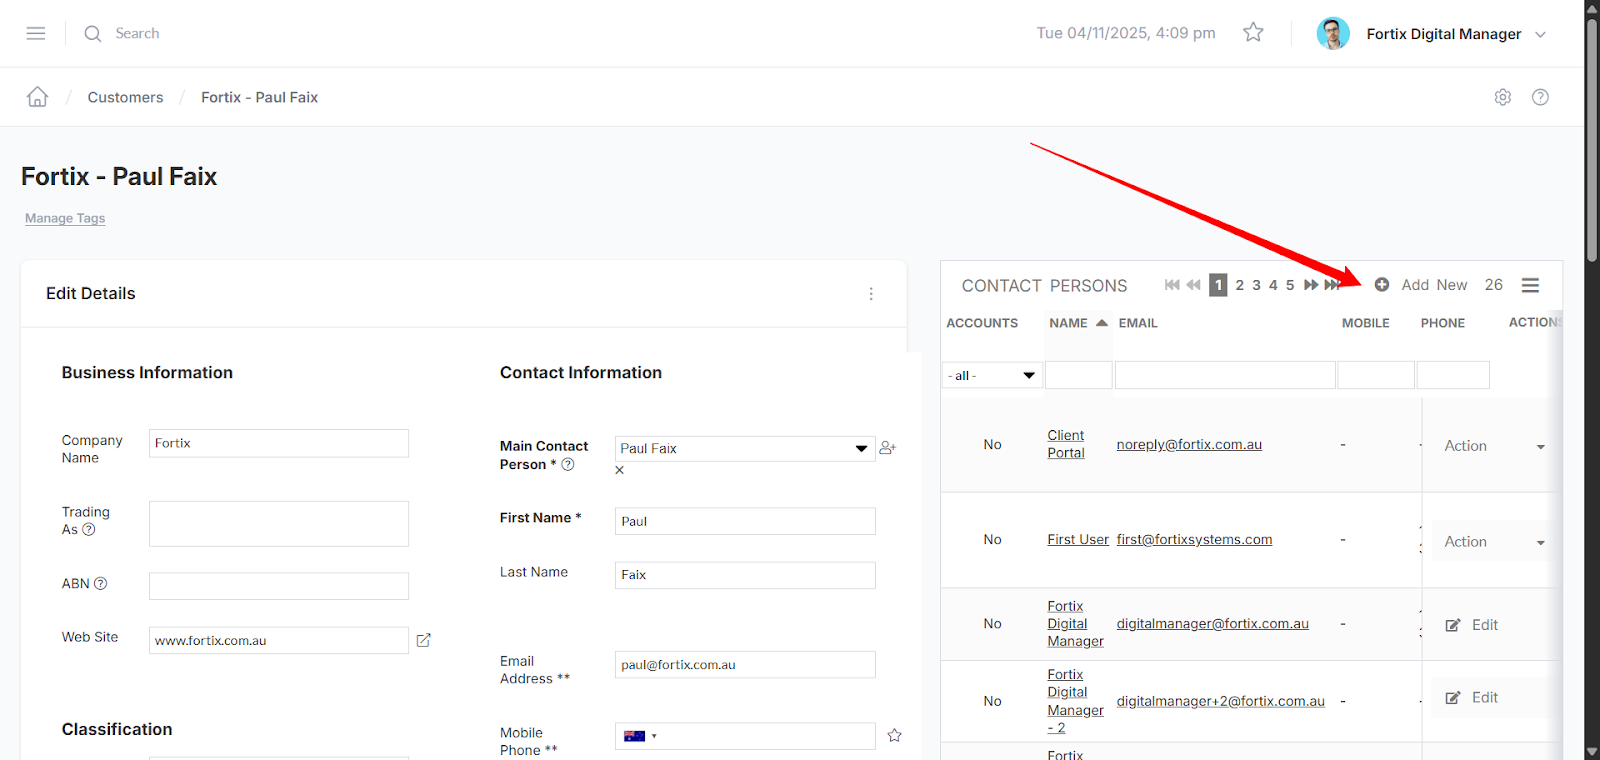1600x760 pixels.
Task: Click the edit icon for digitalmanager+2@fortix.com.au
Action: click(1453, 698)
